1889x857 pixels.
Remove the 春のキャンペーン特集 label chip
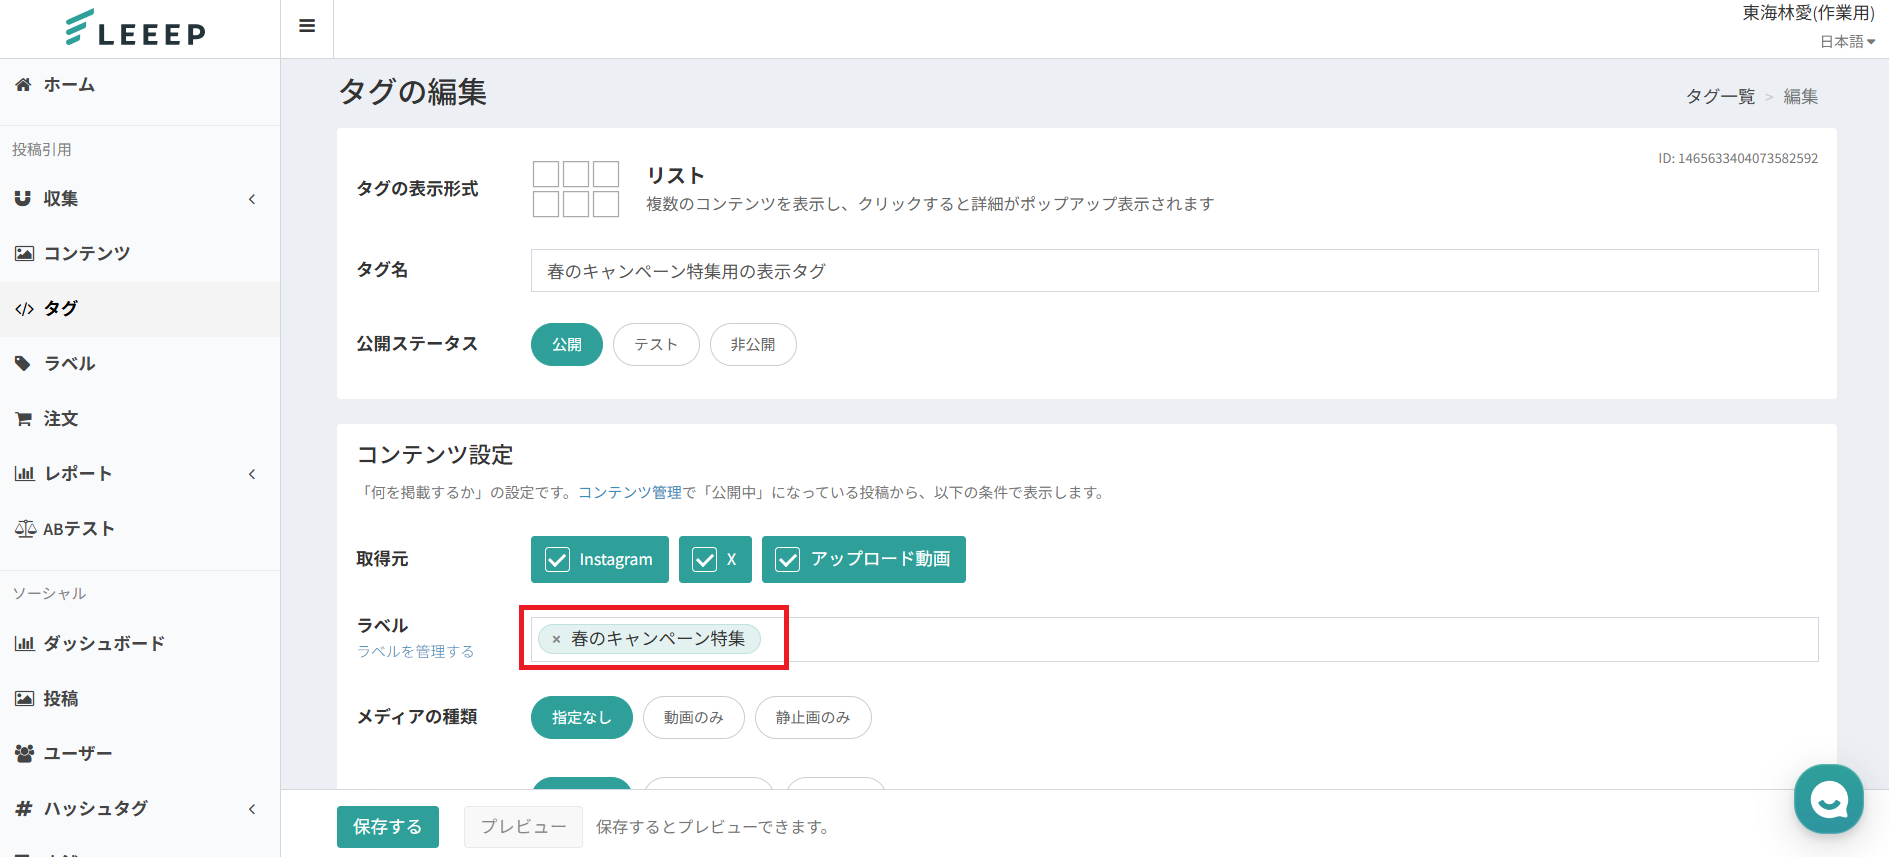[556, 639]
